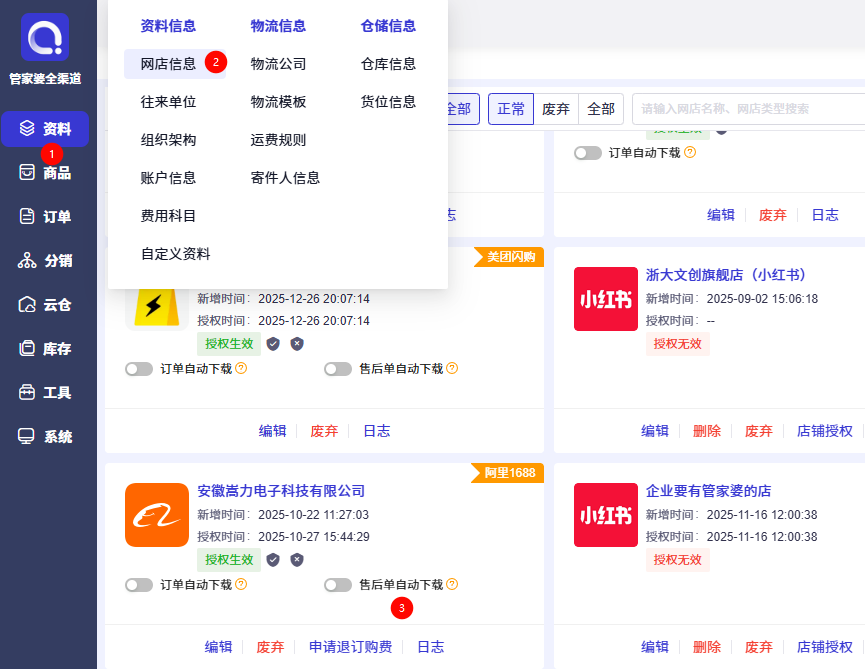Open 货位信息 menu entry

[388, 102]
